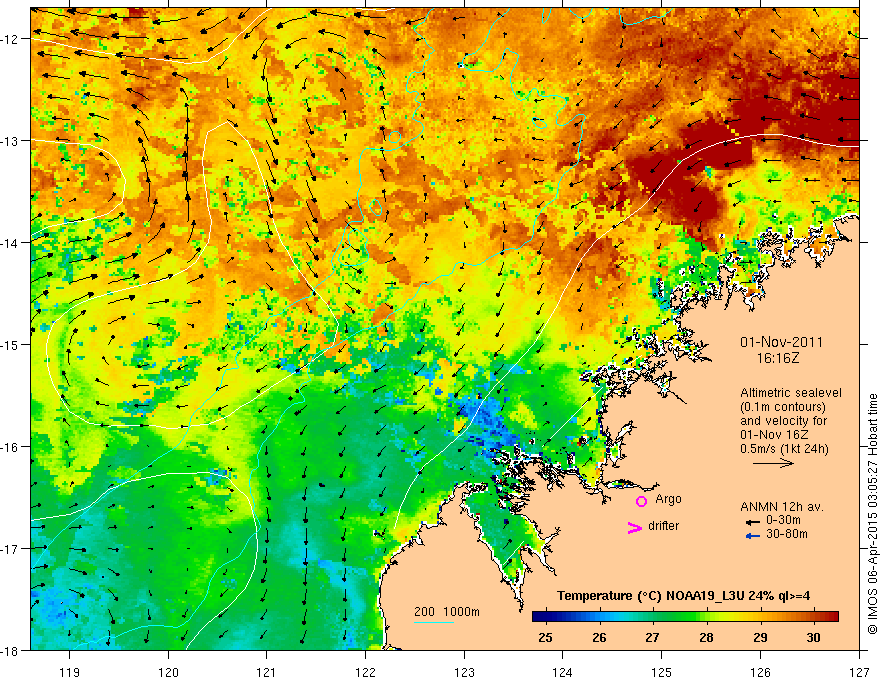This screenshot has width=880, height=680.
Task: Click the vertical IMOS copyright timestamp text
Action: [x=872, y=513]
